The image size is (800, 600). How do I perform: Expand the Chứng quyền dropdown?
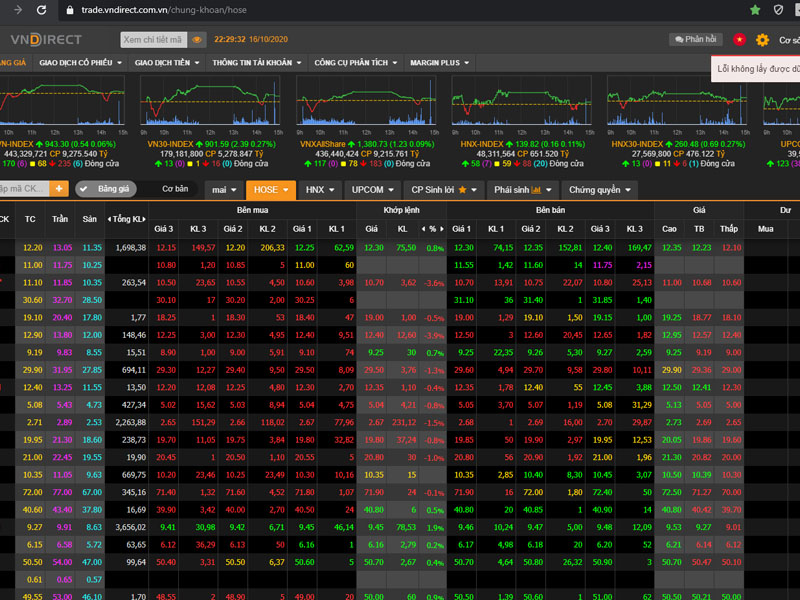(600, 190)
